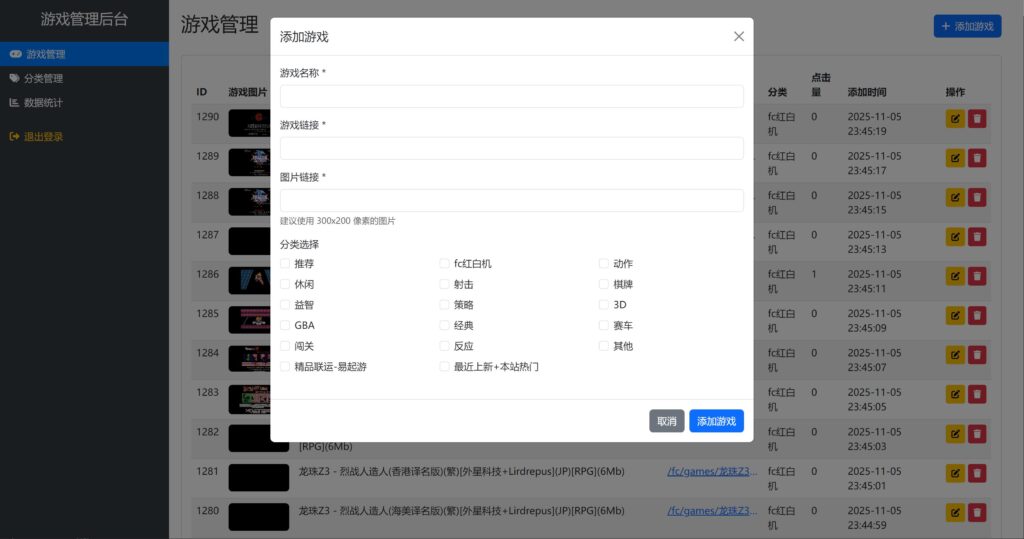Edit game row 1281
Image resolution: width=1024 pixels, height=539 pixels.
point(955,473)
